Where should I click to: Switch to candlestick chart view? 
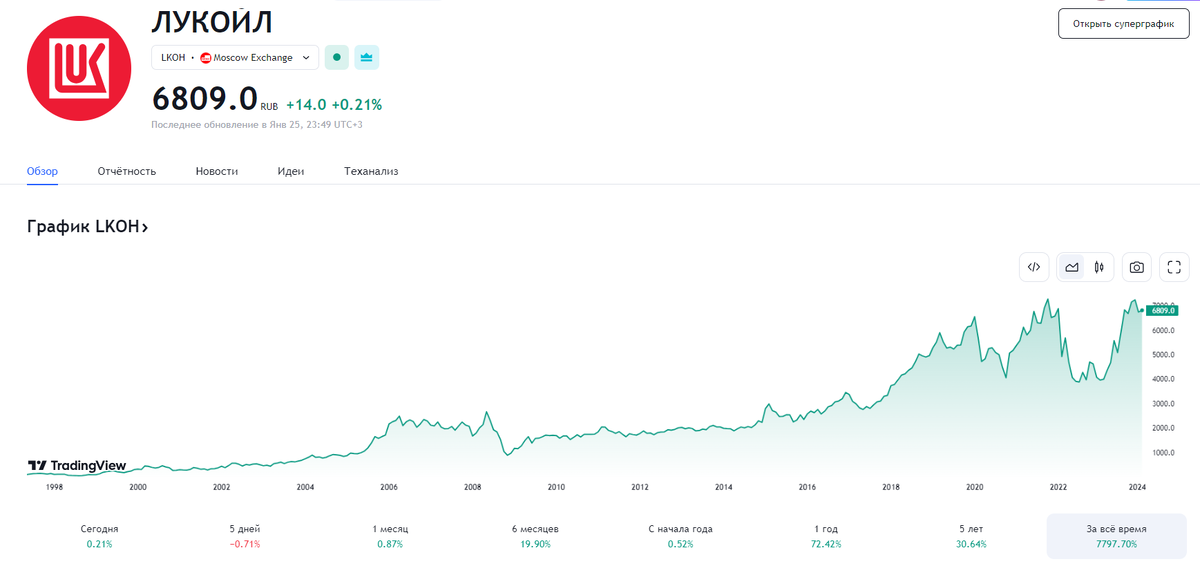pos(1098,267)
